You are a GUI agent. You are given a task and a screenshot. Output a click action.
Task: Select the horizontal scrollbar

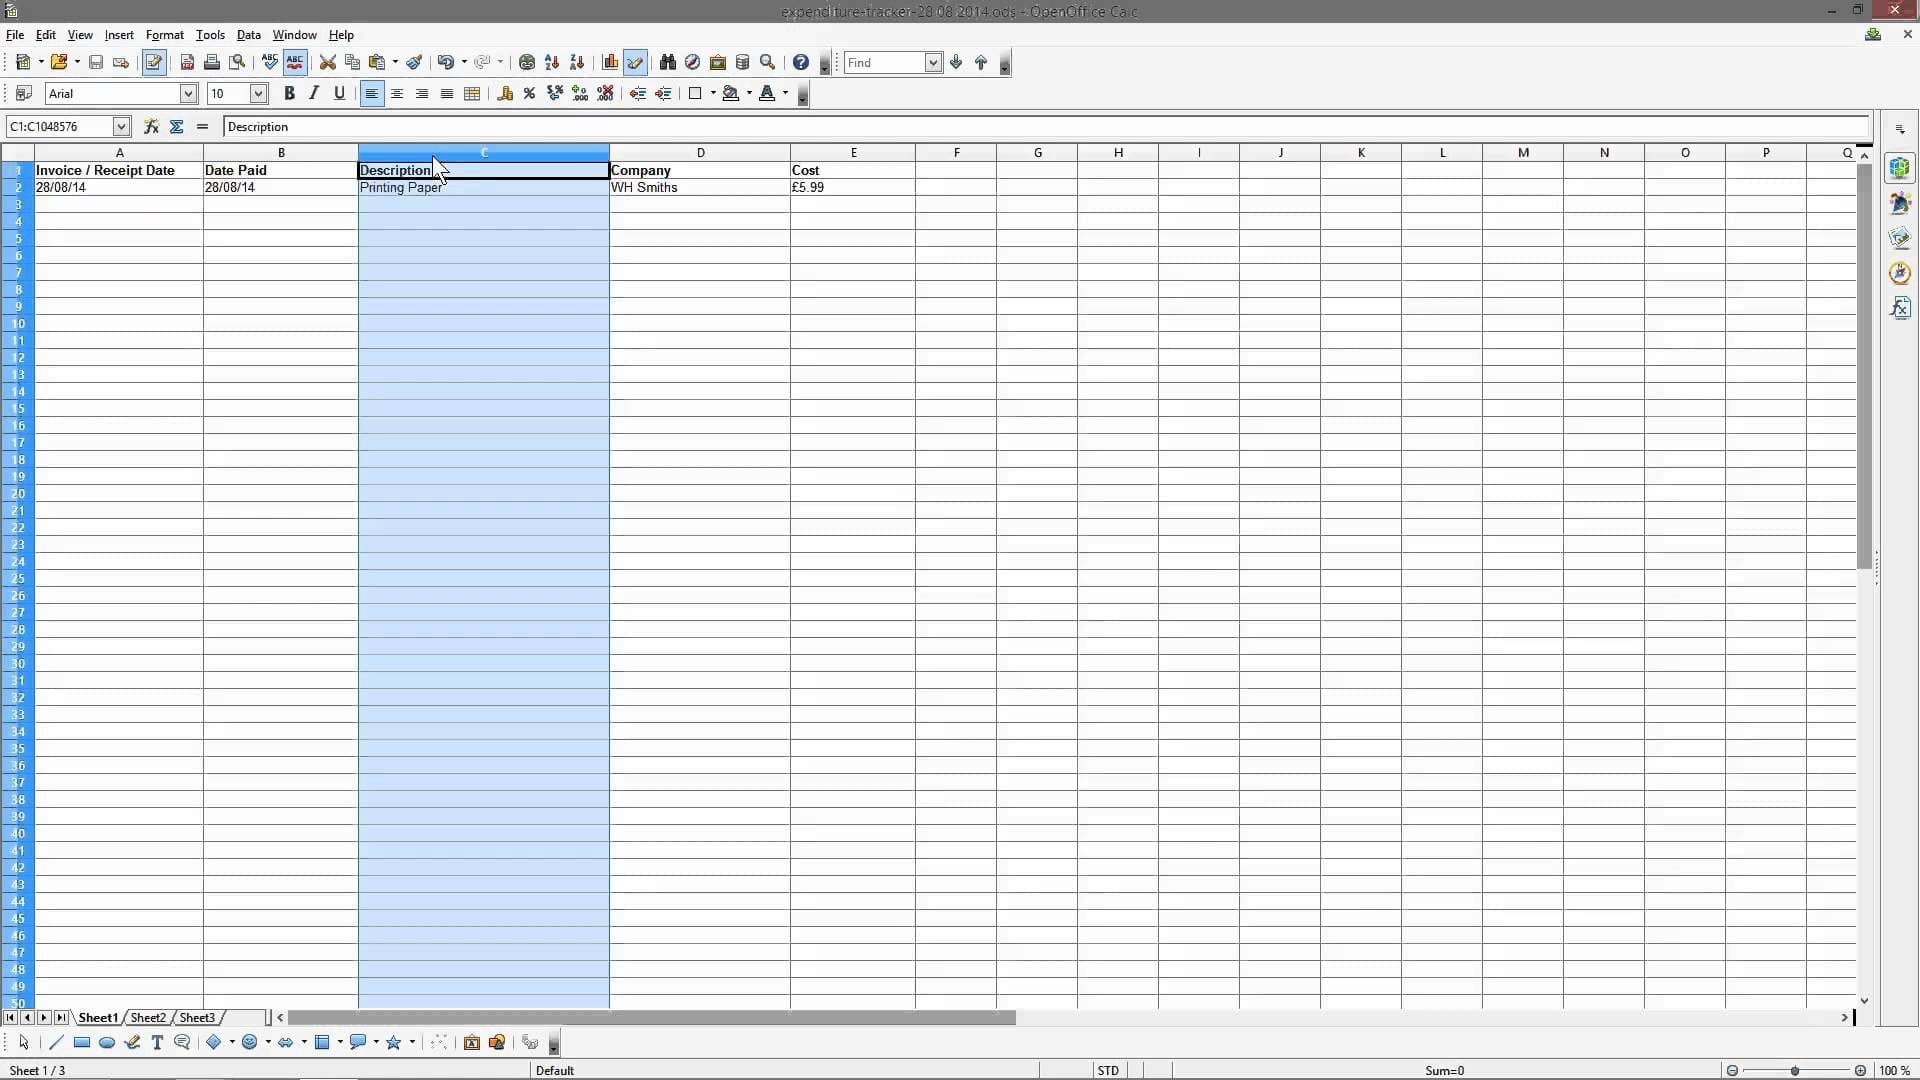pyautogui.click(x=646, y=1017)
